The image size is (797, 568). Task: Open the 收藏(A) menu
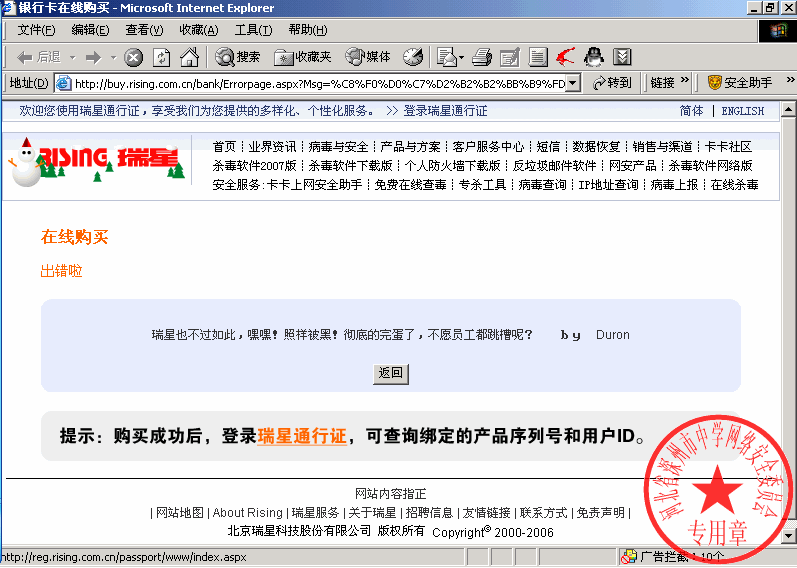click(x=199, y=30)
